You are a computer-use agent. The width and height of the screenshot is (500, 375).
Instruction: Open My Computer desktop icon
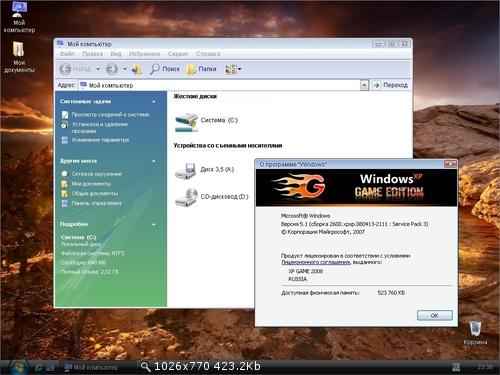19,17
